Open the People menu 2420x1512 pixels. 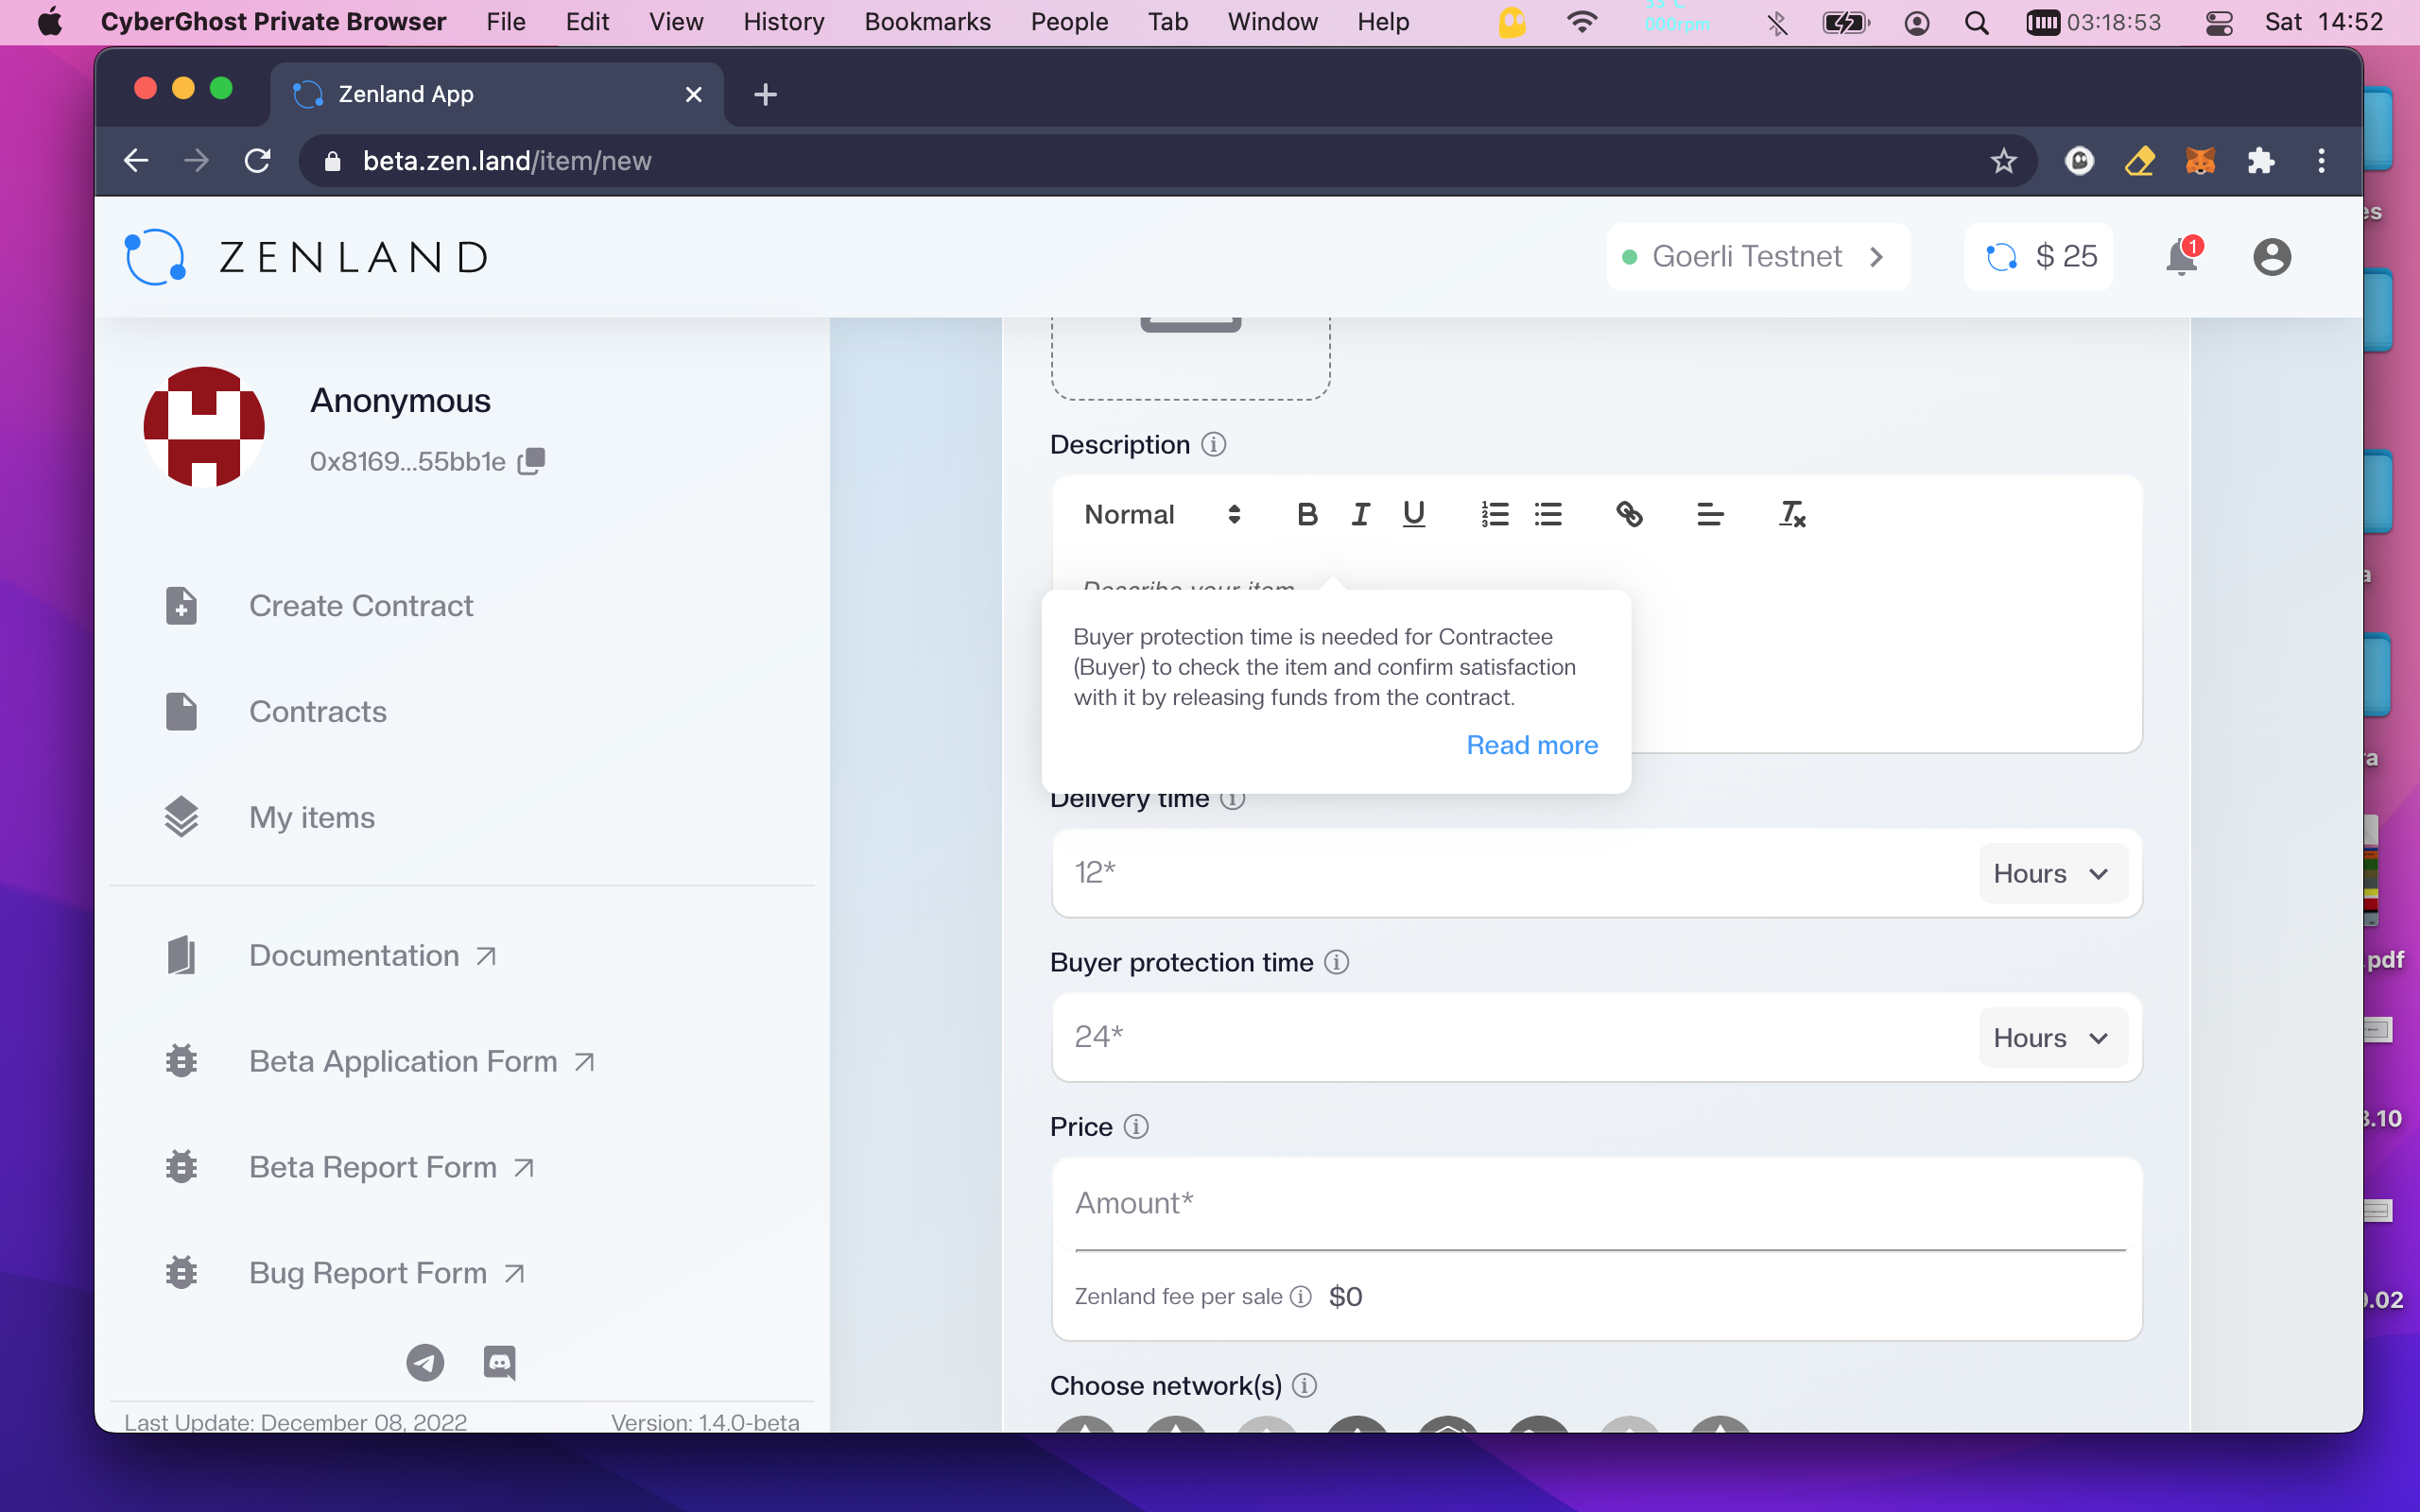(1069, 22)
